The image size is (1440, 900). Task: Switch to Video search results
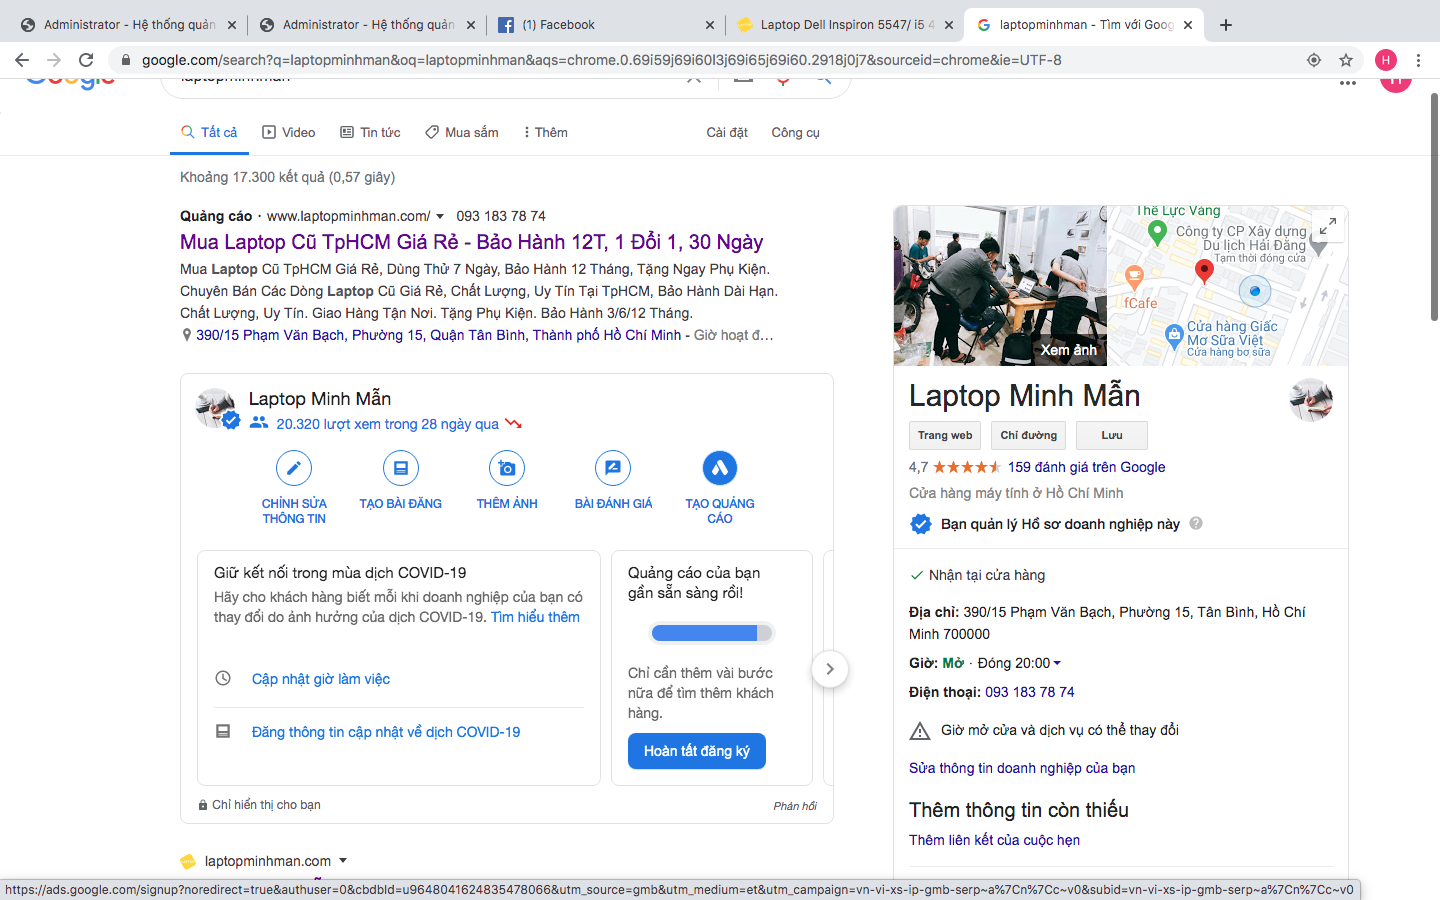tap(288, 132)
